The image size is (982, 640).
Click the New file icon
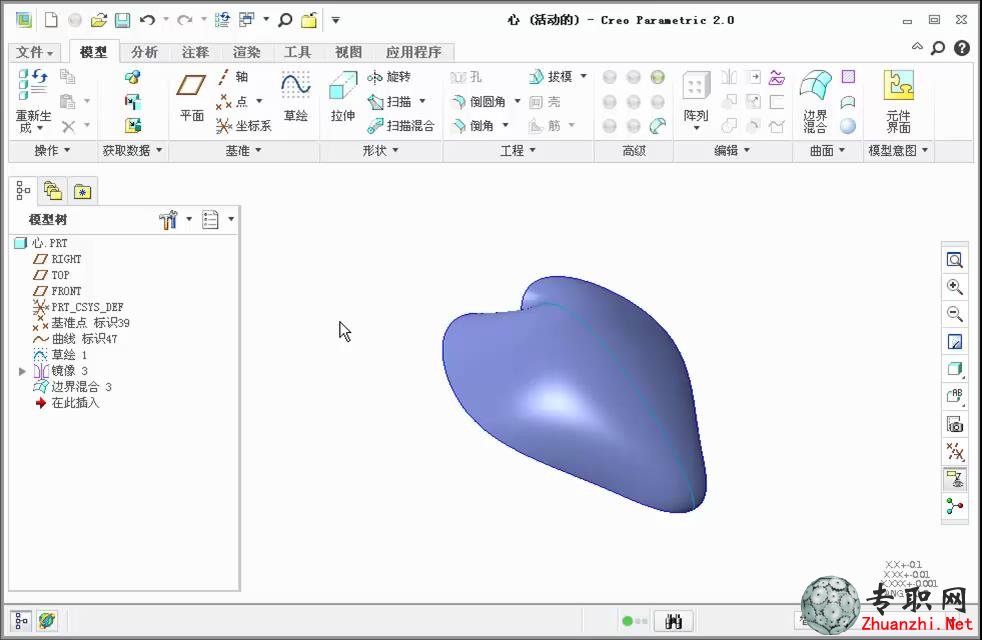(x=51, y=20)
